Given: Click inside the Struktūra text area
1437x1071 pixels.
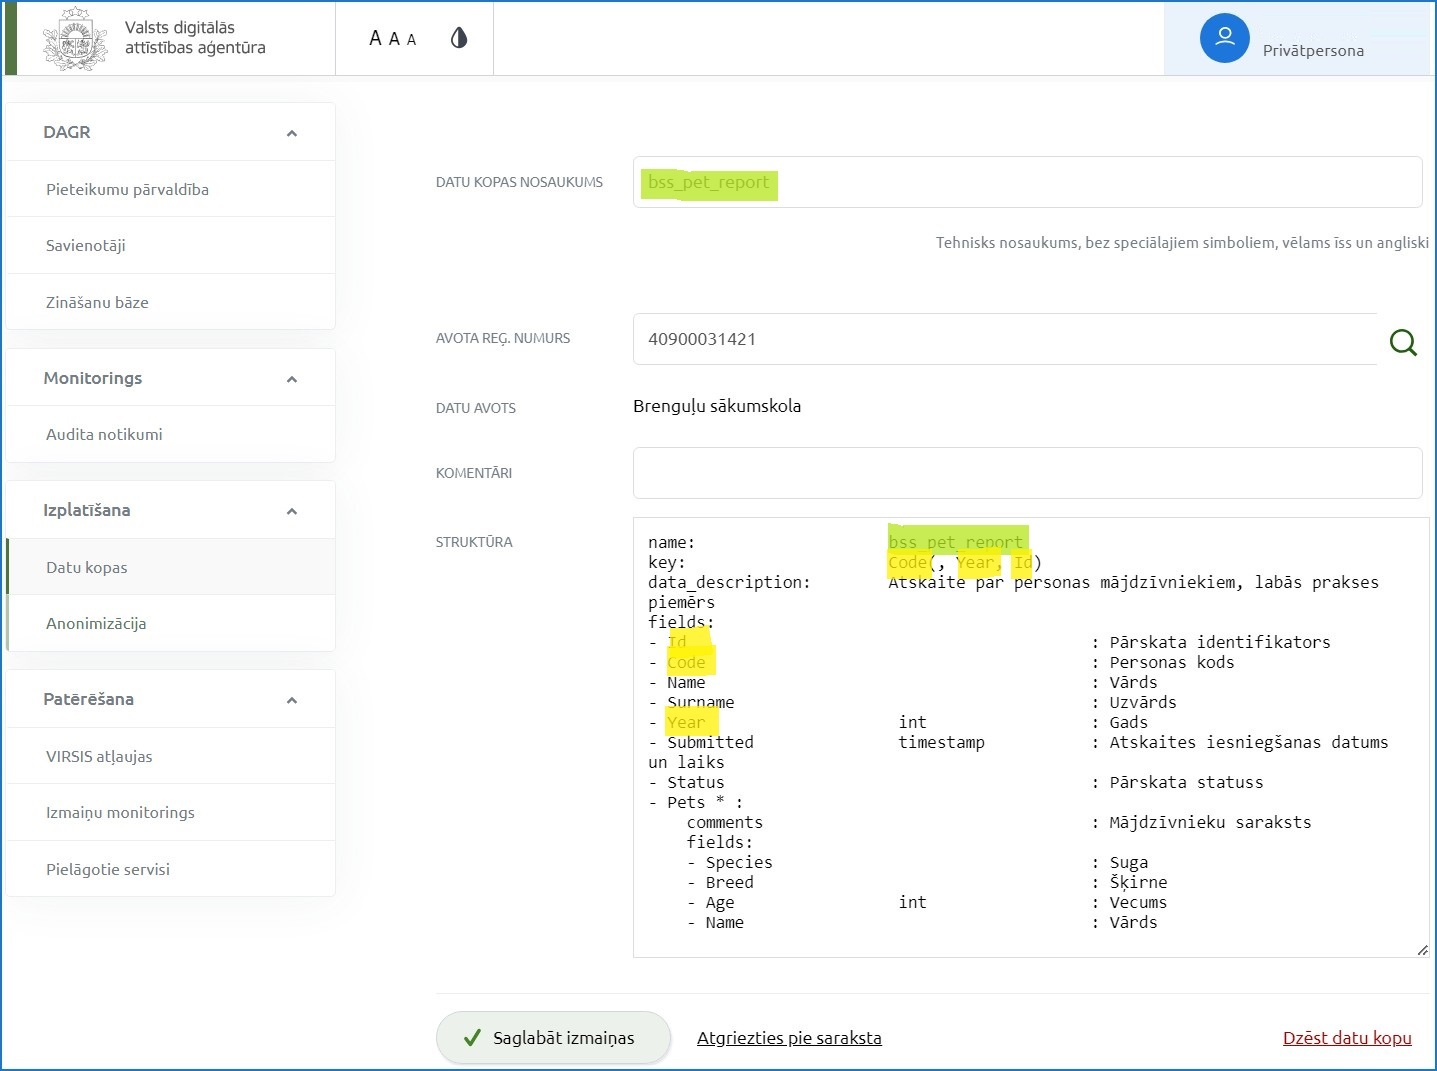Looking at the screenshot, I should coord(1031,737).
